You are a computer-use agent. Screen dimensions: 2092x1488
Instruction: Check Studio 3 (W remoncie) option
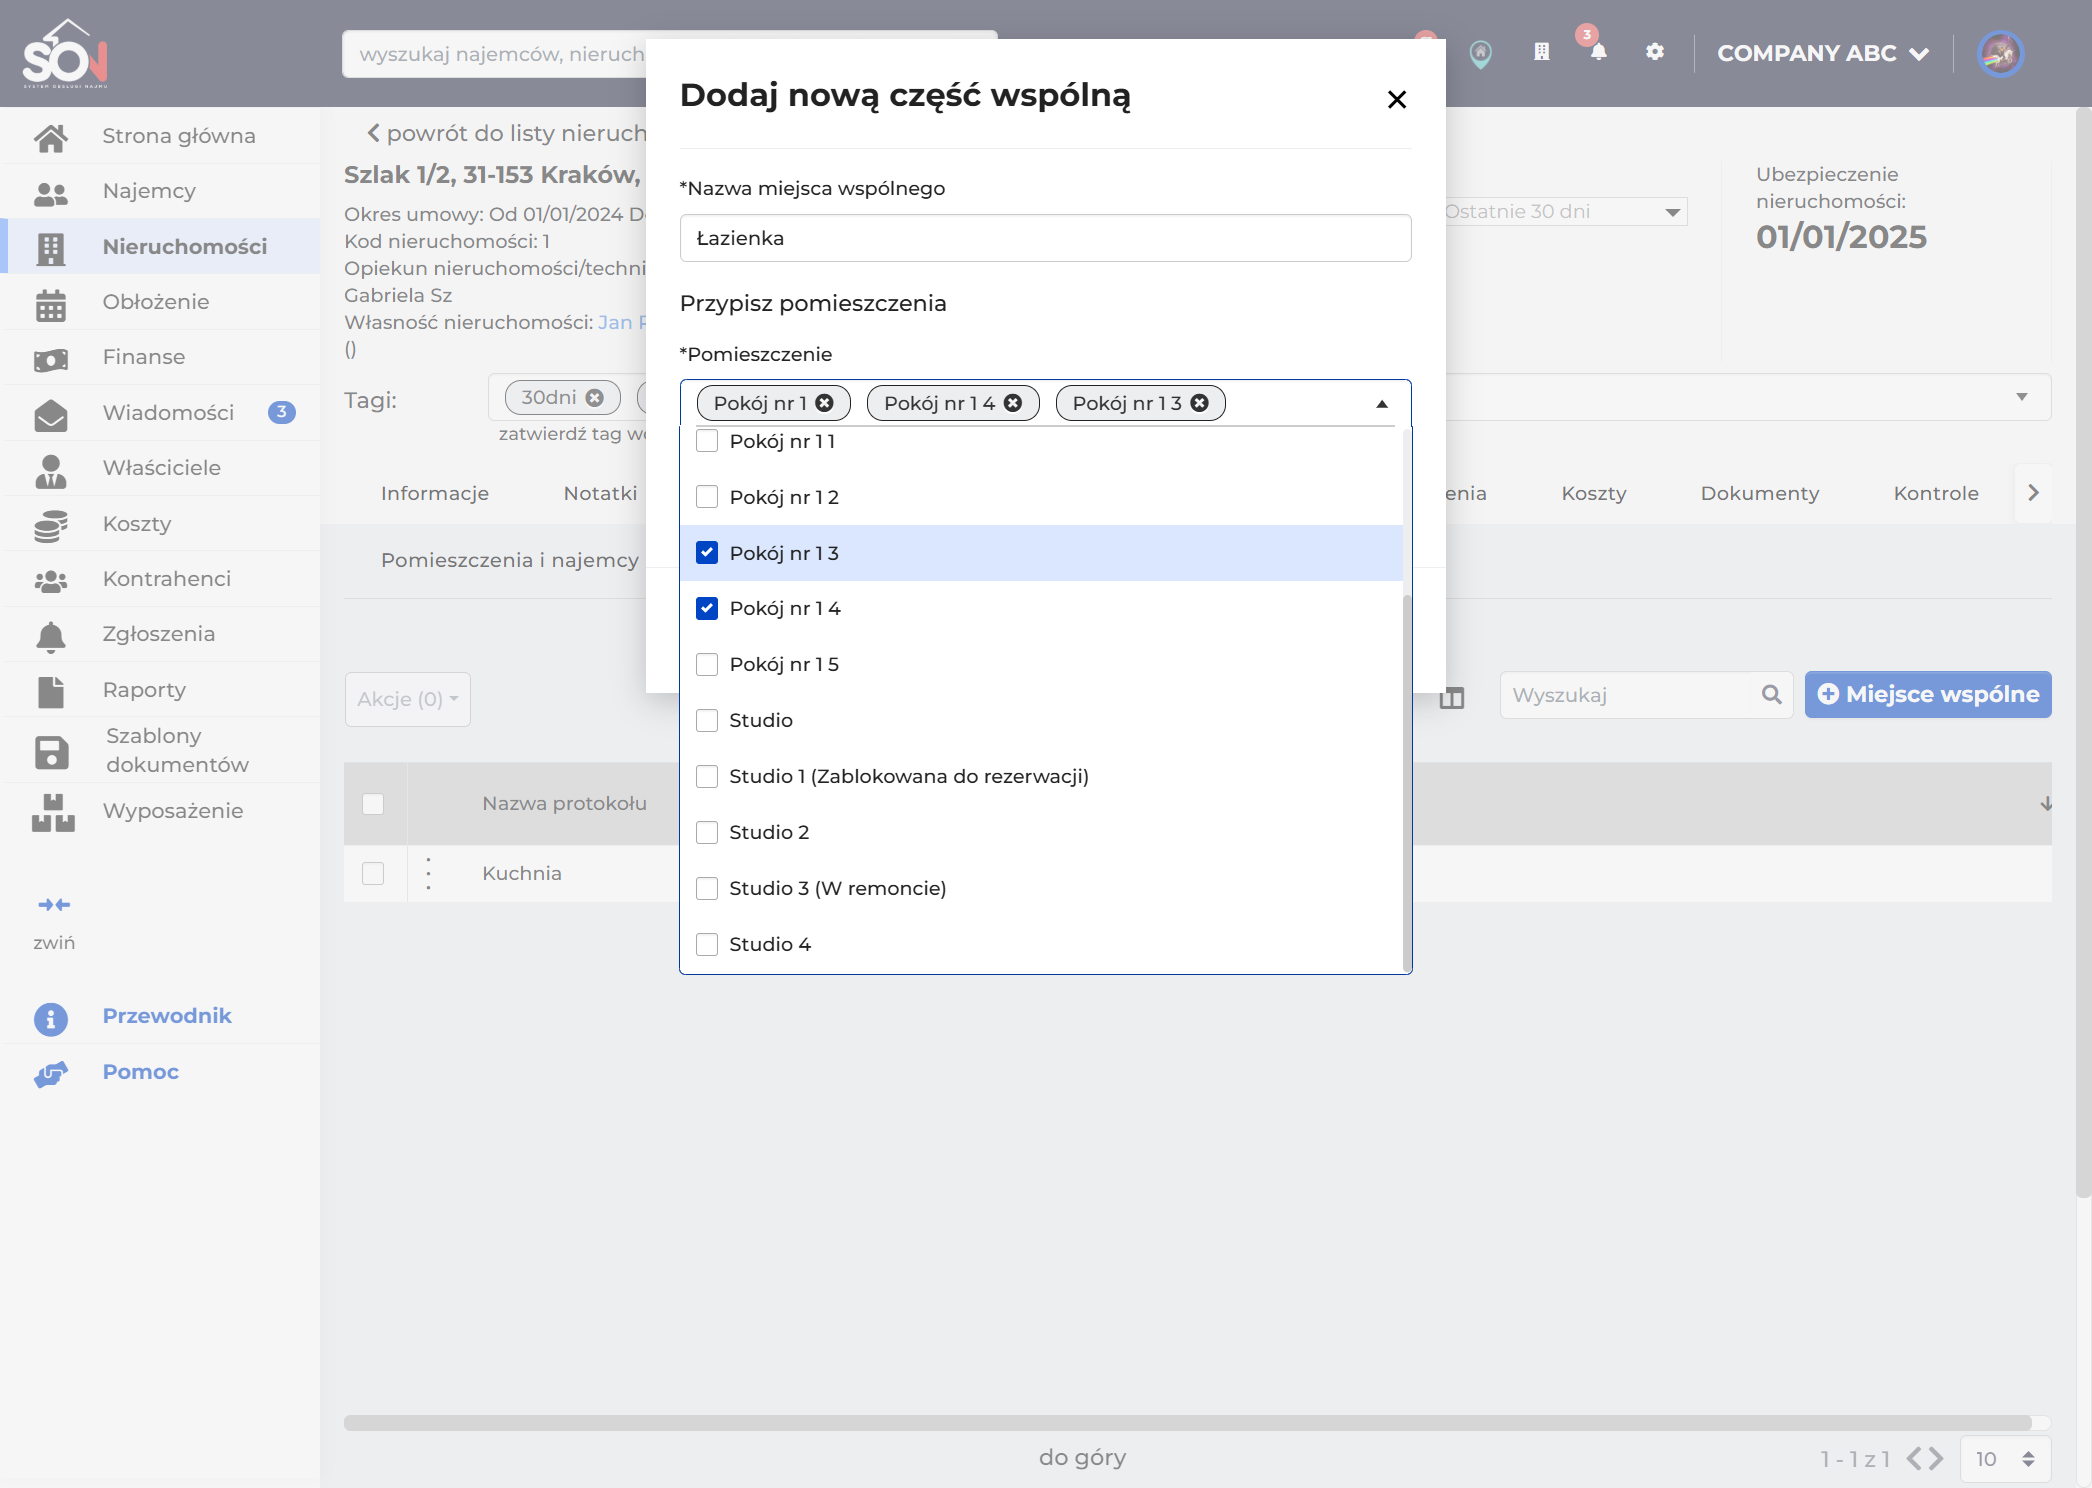[707, 888]
